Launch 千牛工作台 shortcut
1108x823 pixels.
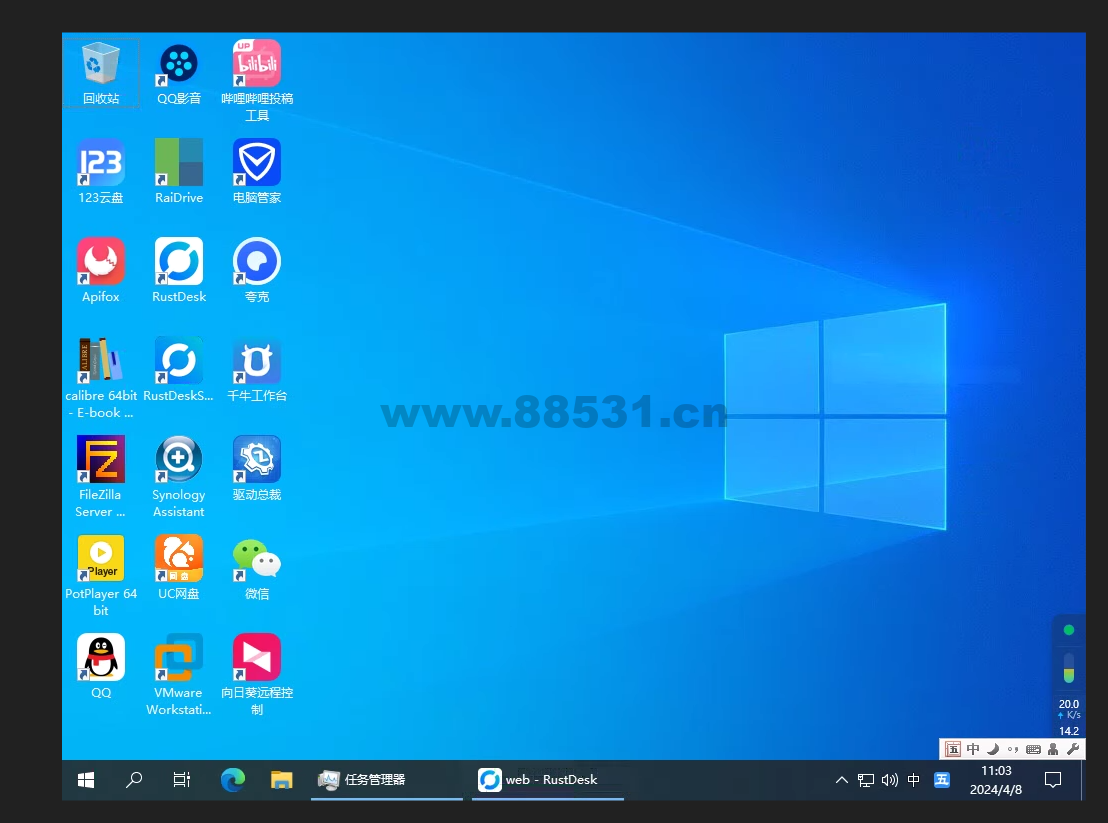pyautogui.click(x=257, y=369)
